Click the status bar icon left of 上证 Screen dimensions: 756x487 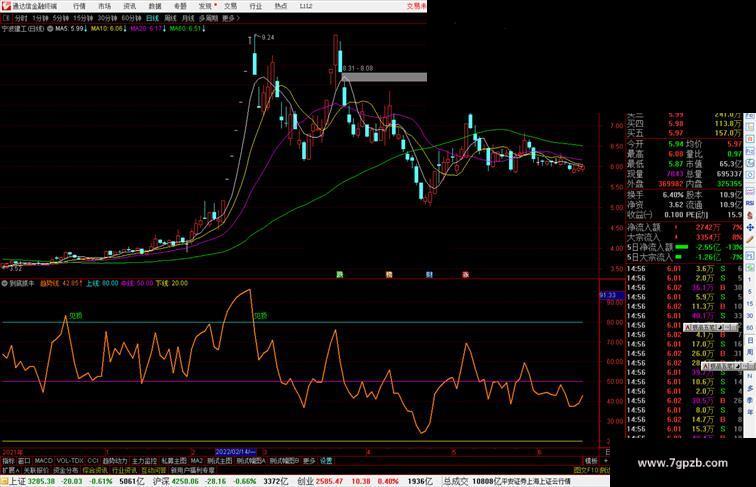click(4, 481)
